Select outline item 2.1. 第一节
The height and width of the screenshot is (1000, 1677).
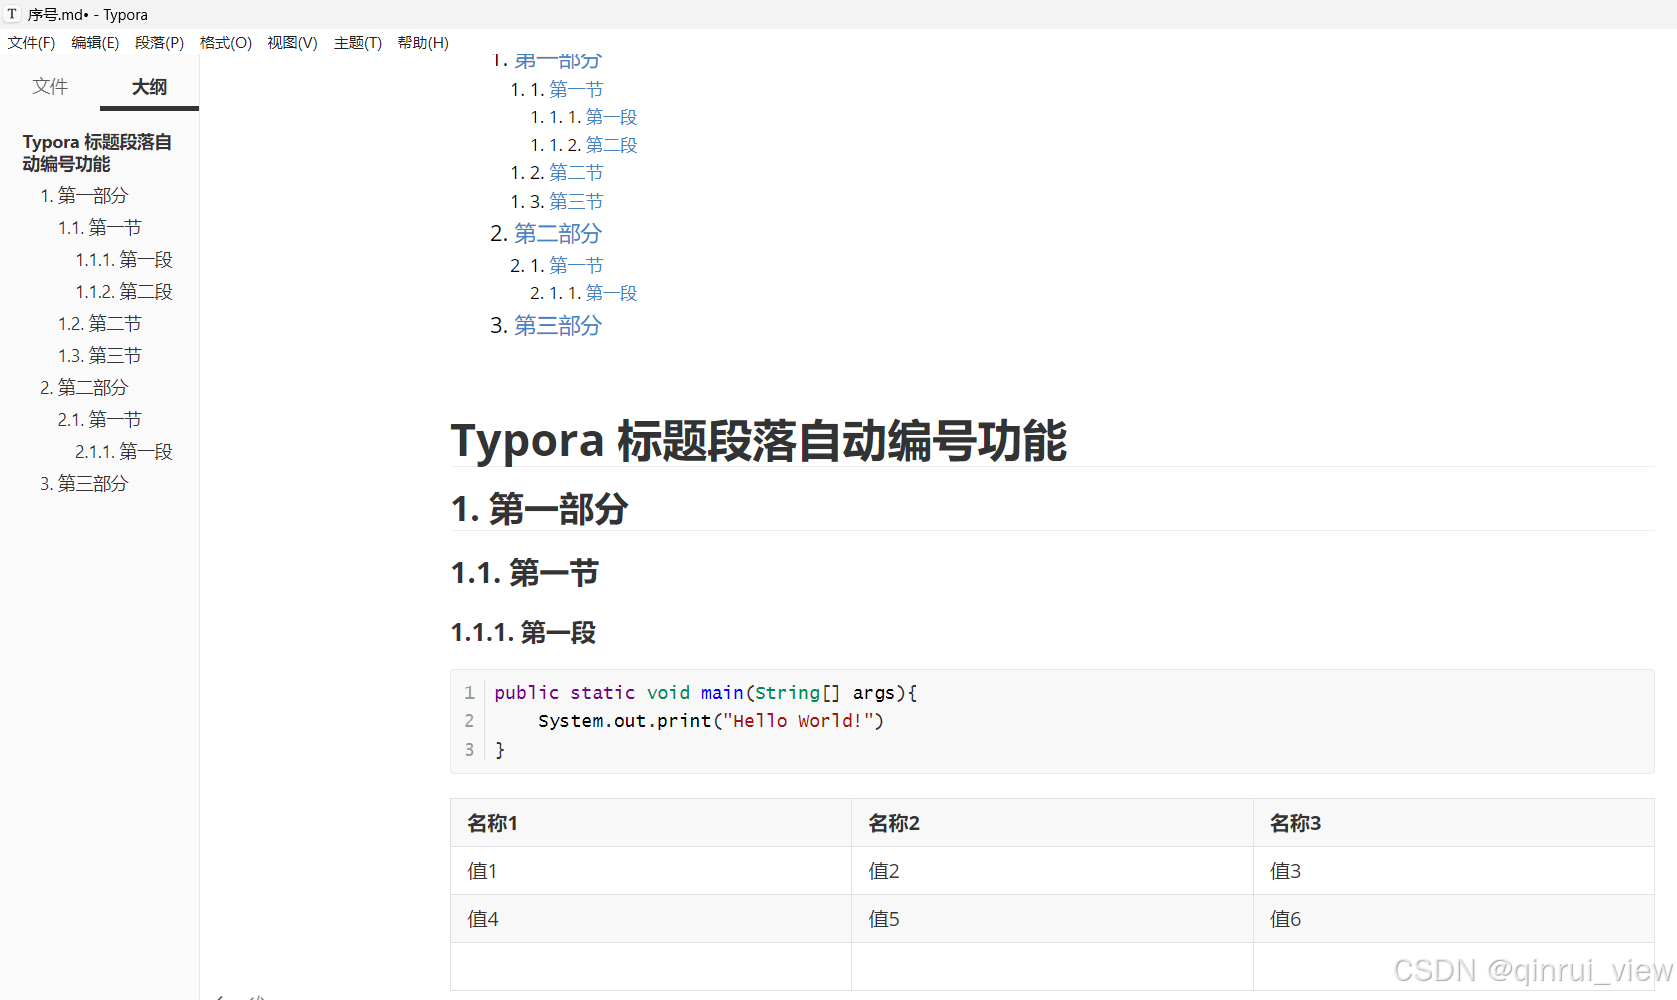(100, 419)
